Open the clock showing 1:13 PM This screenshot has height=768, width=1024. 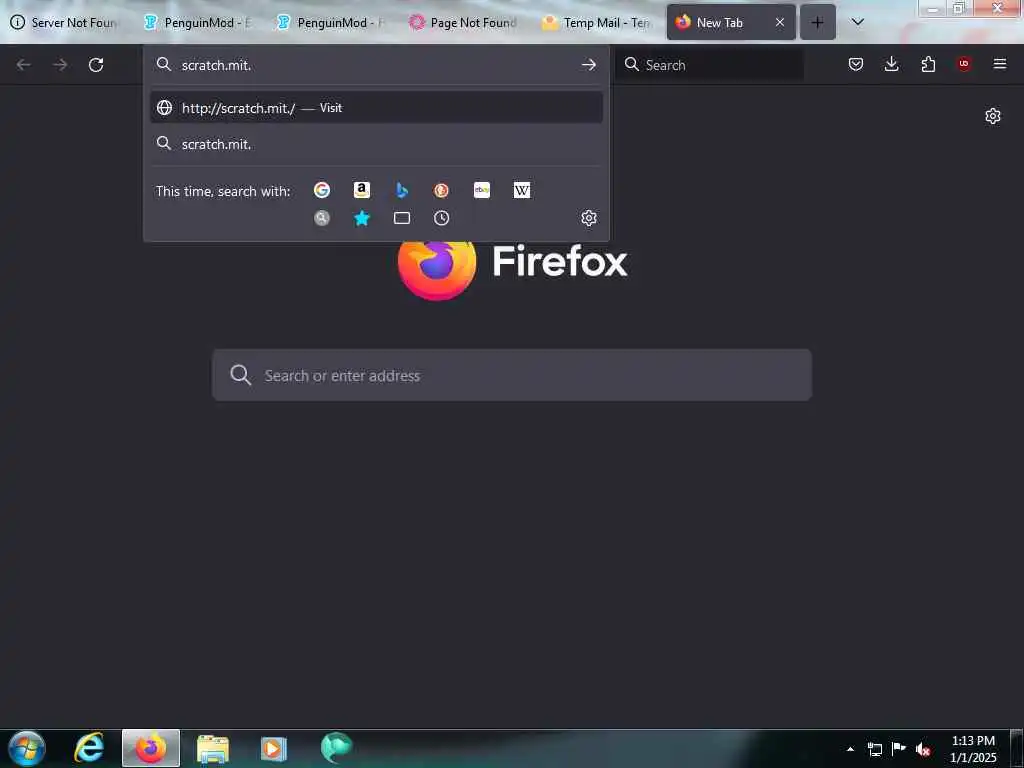click(x=973, y=749)
